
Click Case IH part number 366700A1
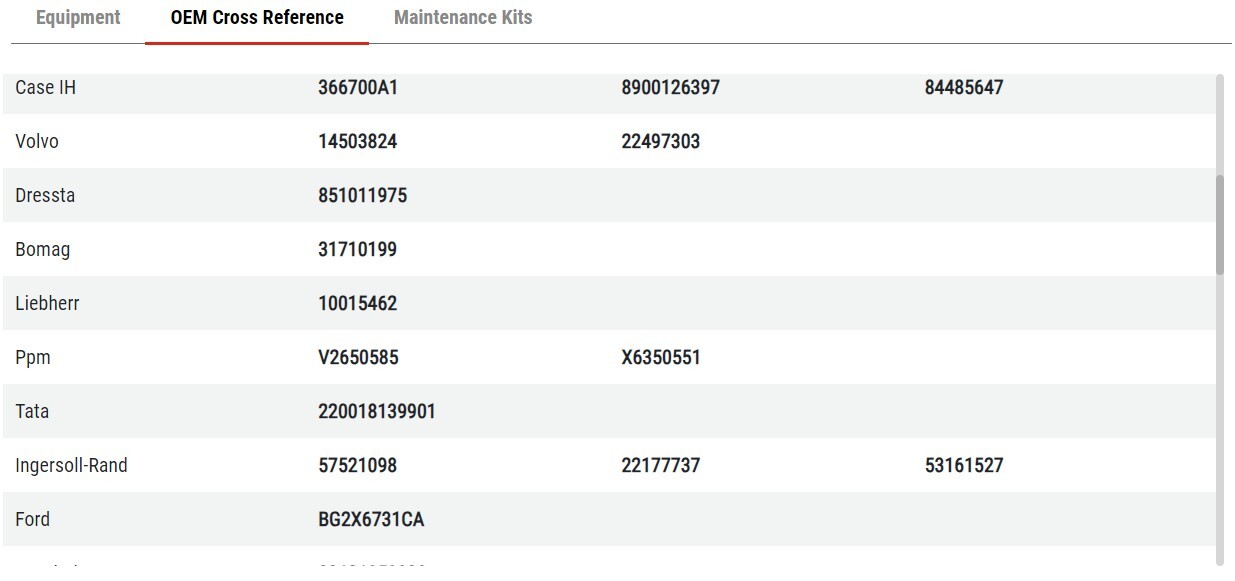coord(358,88)
